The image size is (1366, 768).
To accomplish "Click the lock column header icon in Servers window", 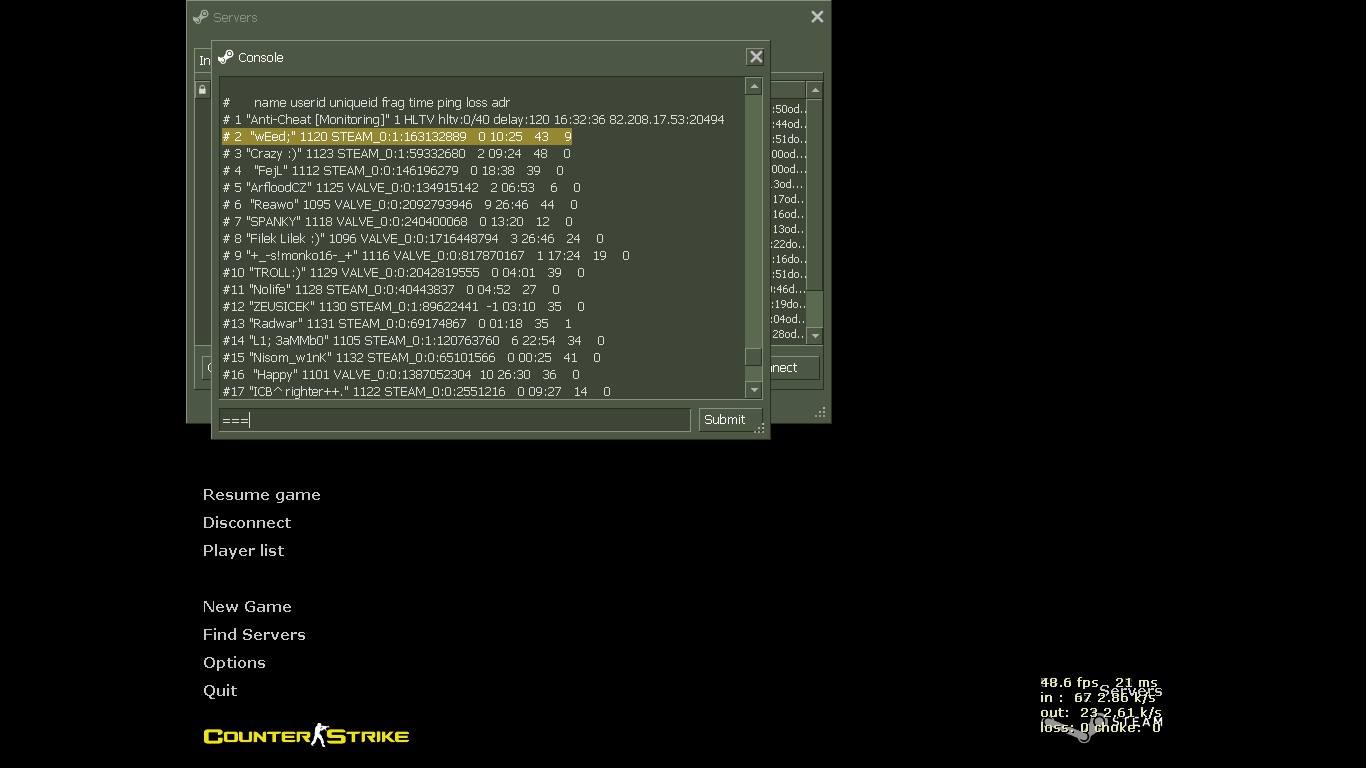I will click(x=202, y=90).
